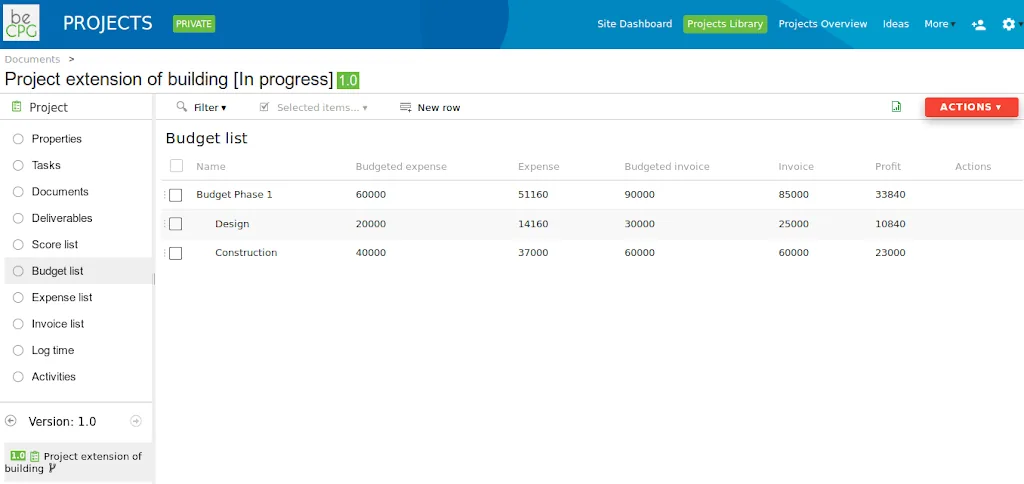Click the Budgeted invoice column header

pos(667,167)
